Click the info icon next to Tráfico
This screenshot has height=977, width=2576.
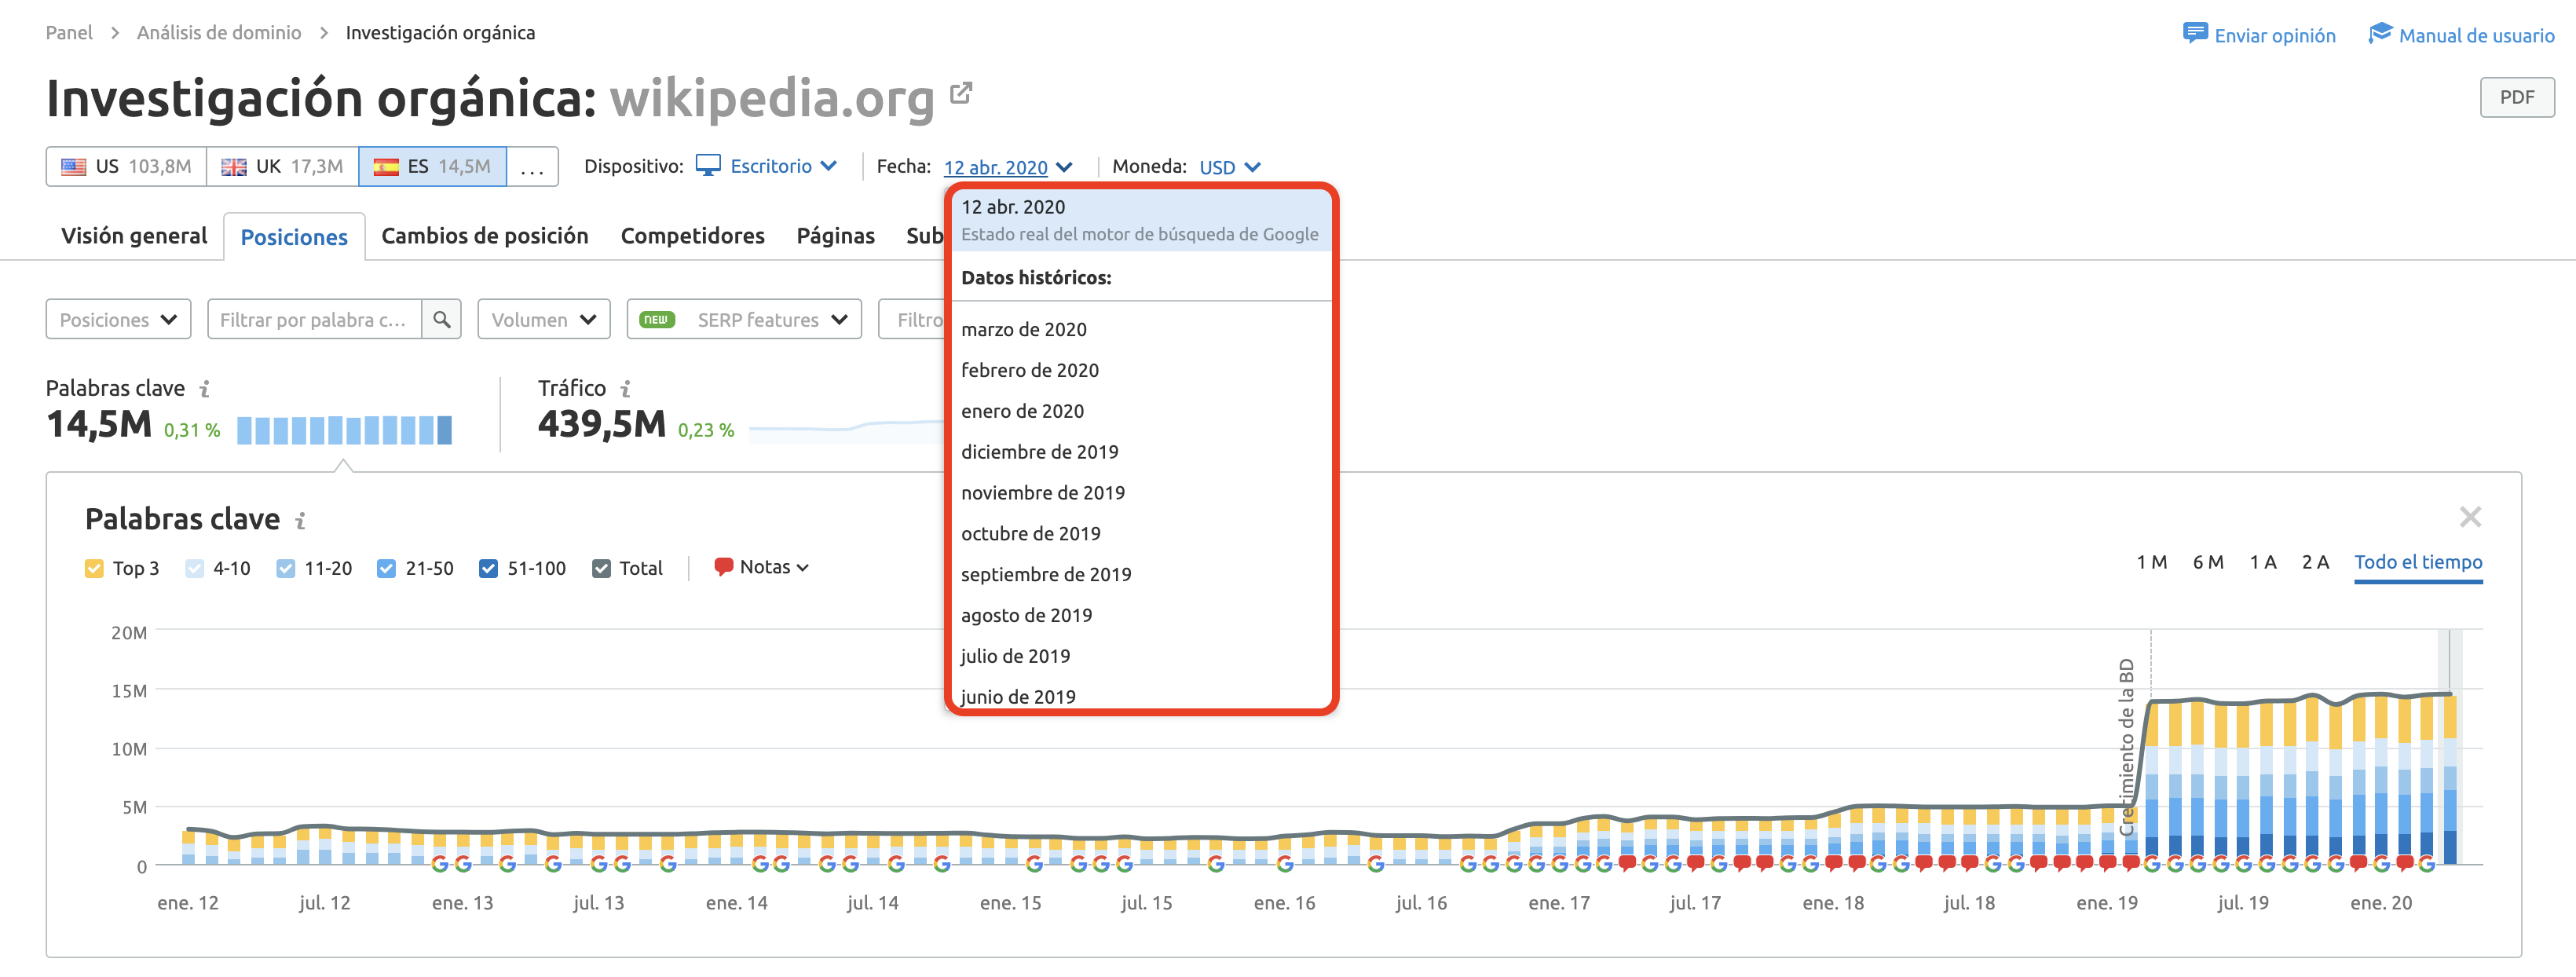click(625, 389)
